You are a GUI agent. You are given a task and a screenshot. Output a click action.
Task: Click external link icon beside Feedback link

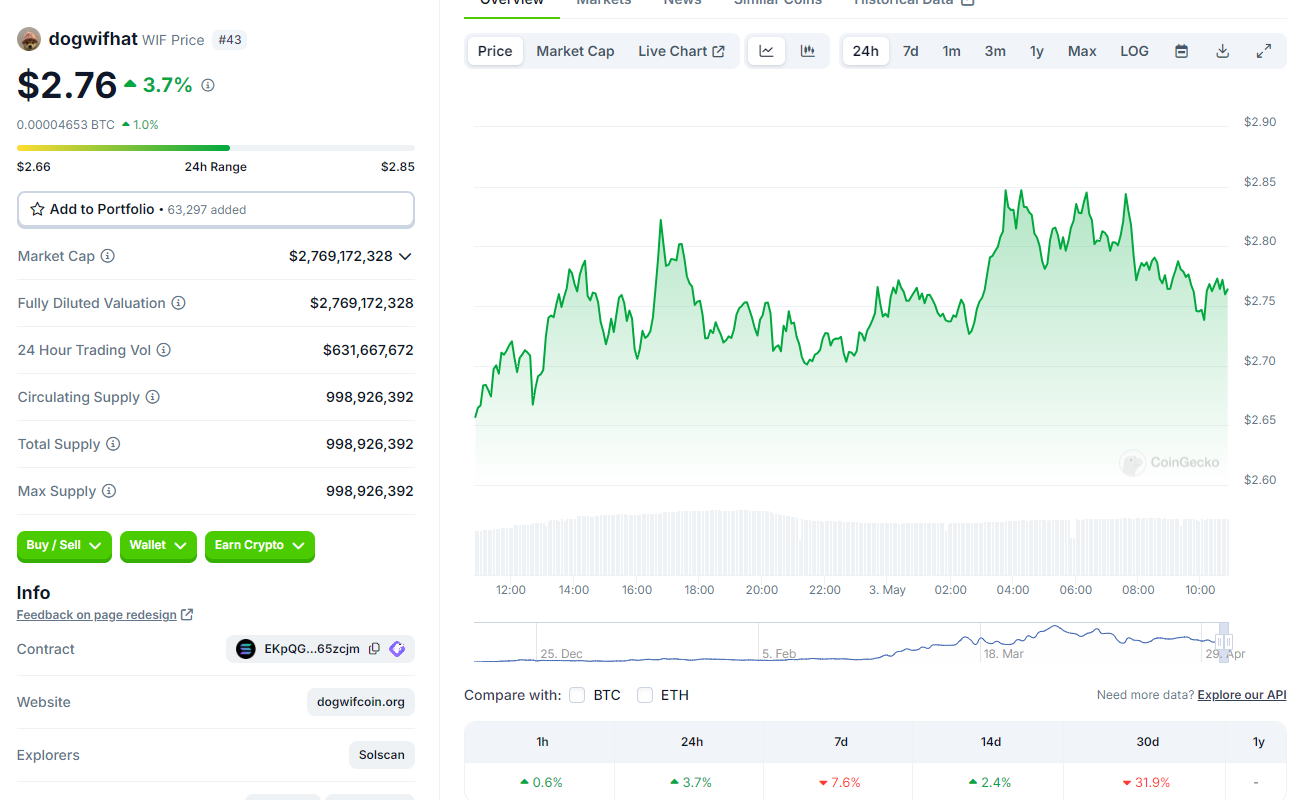[187, 615]
